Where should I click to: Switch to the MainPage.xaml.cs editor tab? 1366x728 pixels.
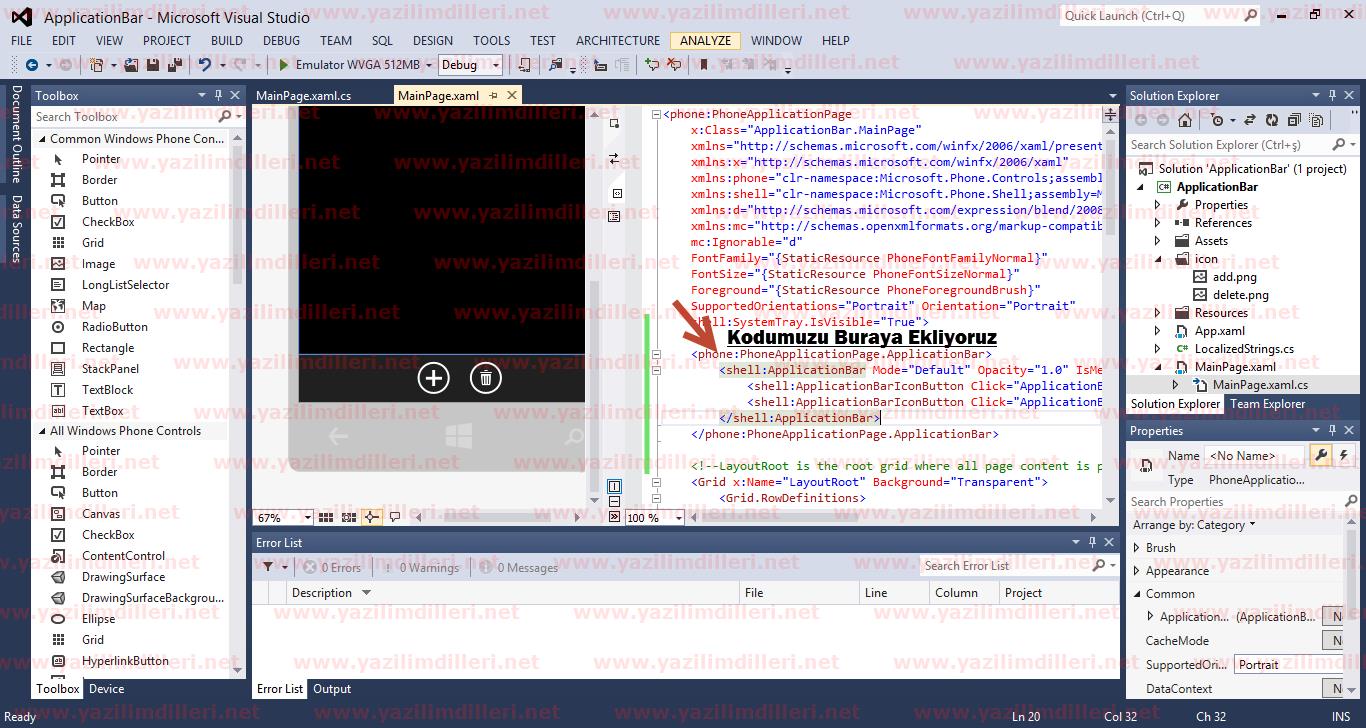pyautogui.click(x=304, y=96)
